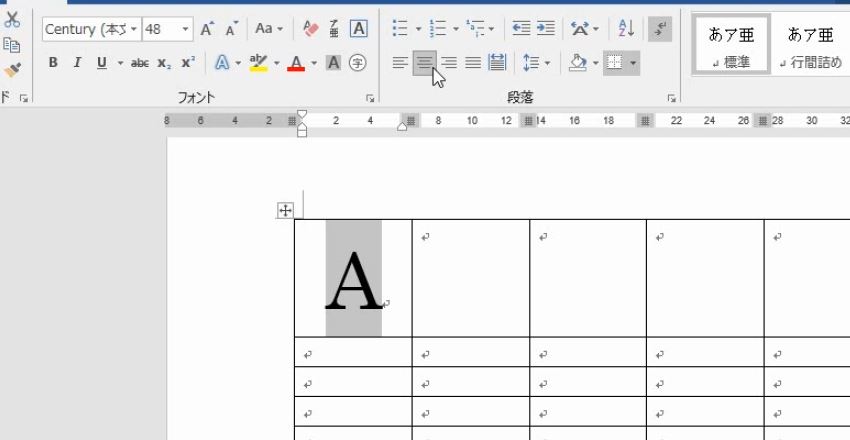Screen dimensions: 850x440
Task: Toggle italic formatting
Action: pyautogui.click(x=77, y=63)
